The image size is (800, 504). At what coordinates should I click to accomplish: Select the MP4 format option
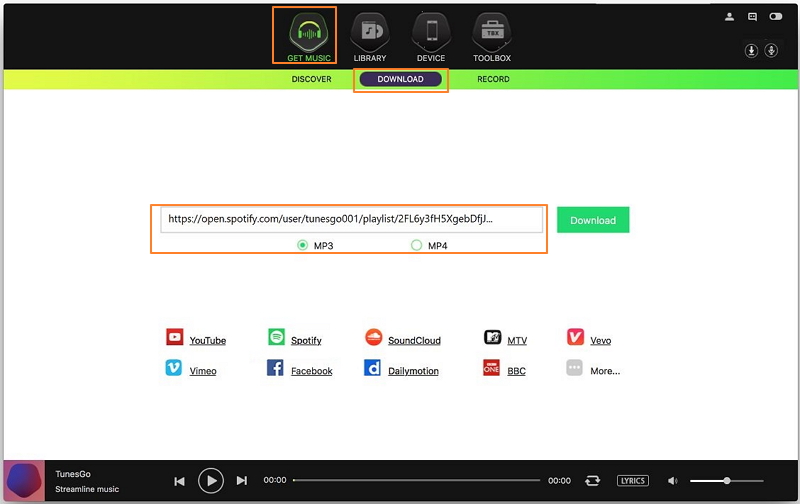click(x=417, y=245)
